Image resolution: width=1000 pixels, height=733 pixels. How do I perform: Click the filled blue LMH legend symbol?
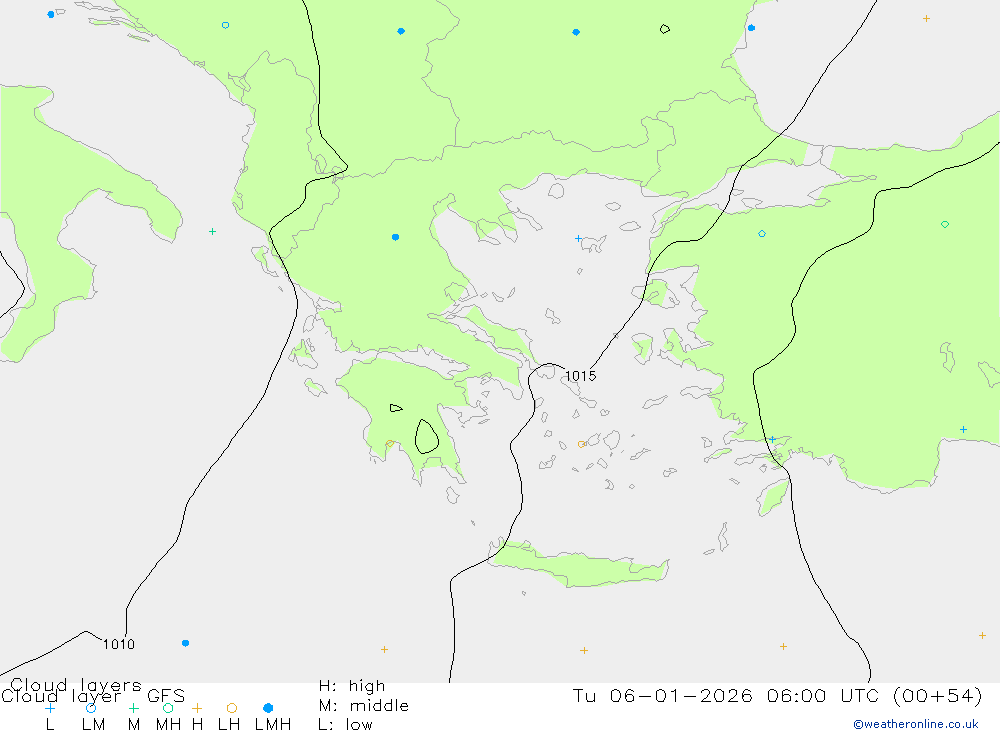tap(268, 708)
